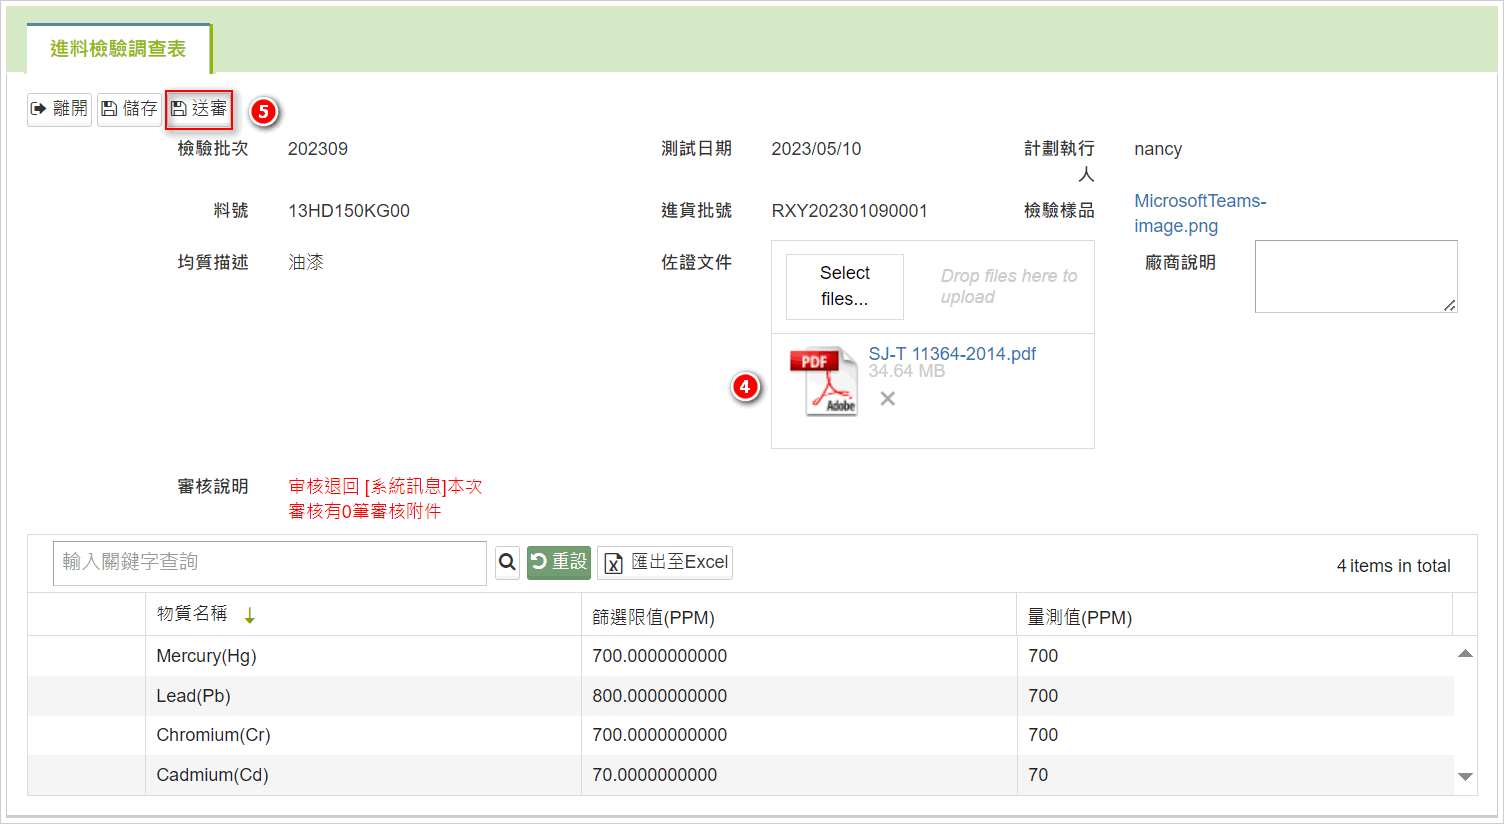Sort by 物質名稱 column header
1504x824 pixels.
point(363,615)
